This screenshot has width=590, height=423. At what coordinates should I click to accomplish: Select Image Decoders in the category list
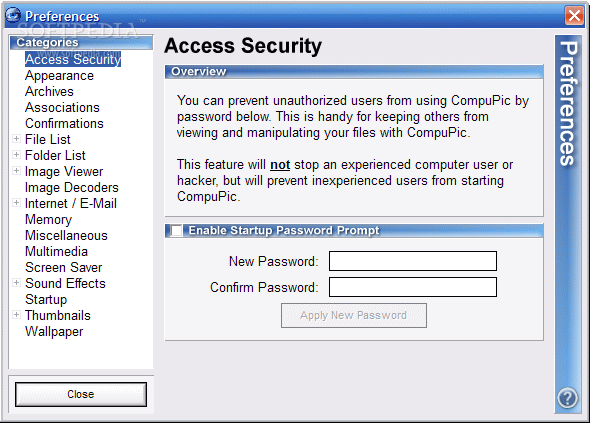pyautogui.click(x=72, y=187)
